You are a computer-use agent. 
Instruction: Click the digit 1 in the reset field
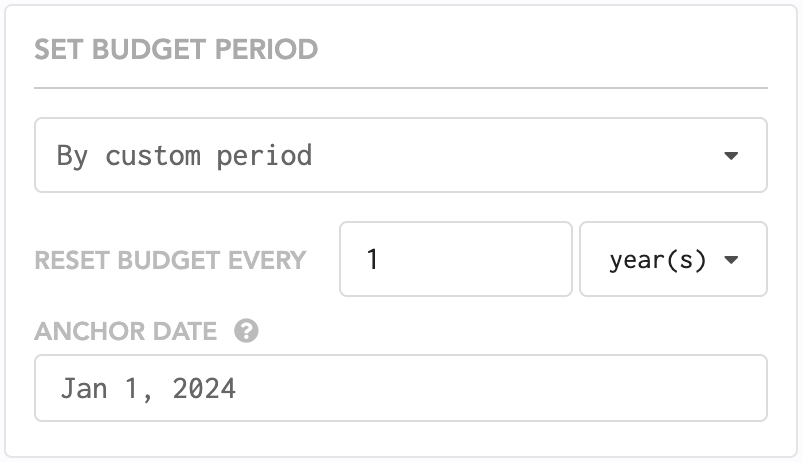click(372, 259)
